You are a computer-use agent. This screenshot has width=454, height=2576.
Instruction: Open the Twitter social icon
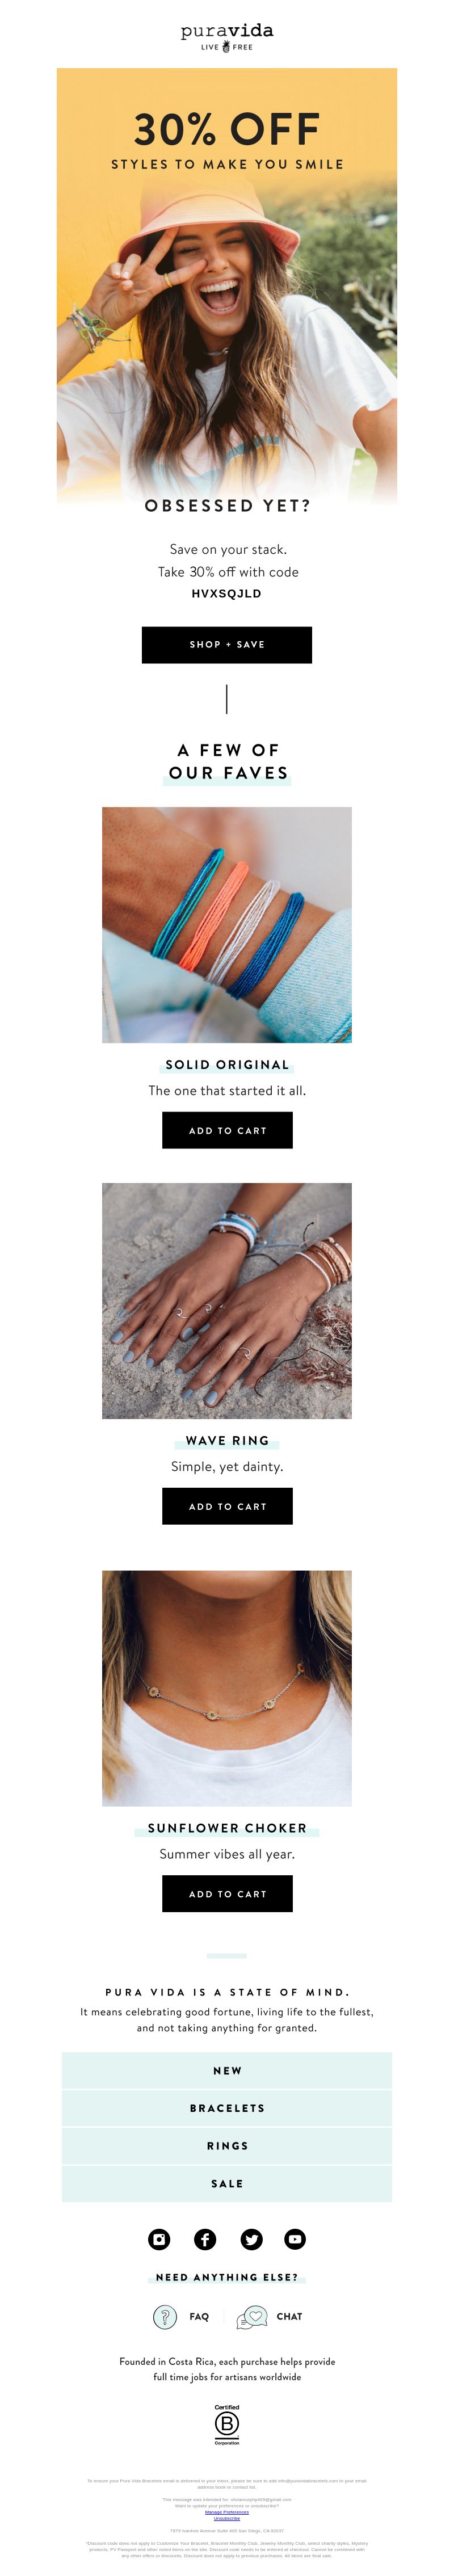click(x=251, y=2239)
